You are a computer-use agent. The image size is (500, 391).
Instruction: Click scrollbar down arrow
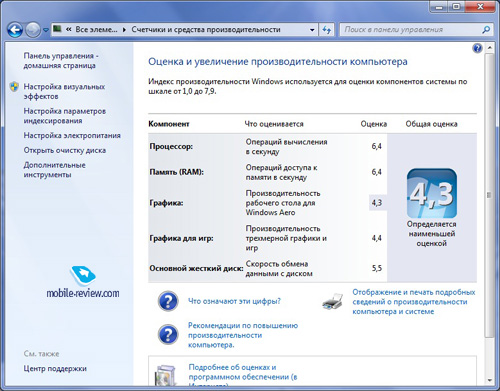(489, 380)
